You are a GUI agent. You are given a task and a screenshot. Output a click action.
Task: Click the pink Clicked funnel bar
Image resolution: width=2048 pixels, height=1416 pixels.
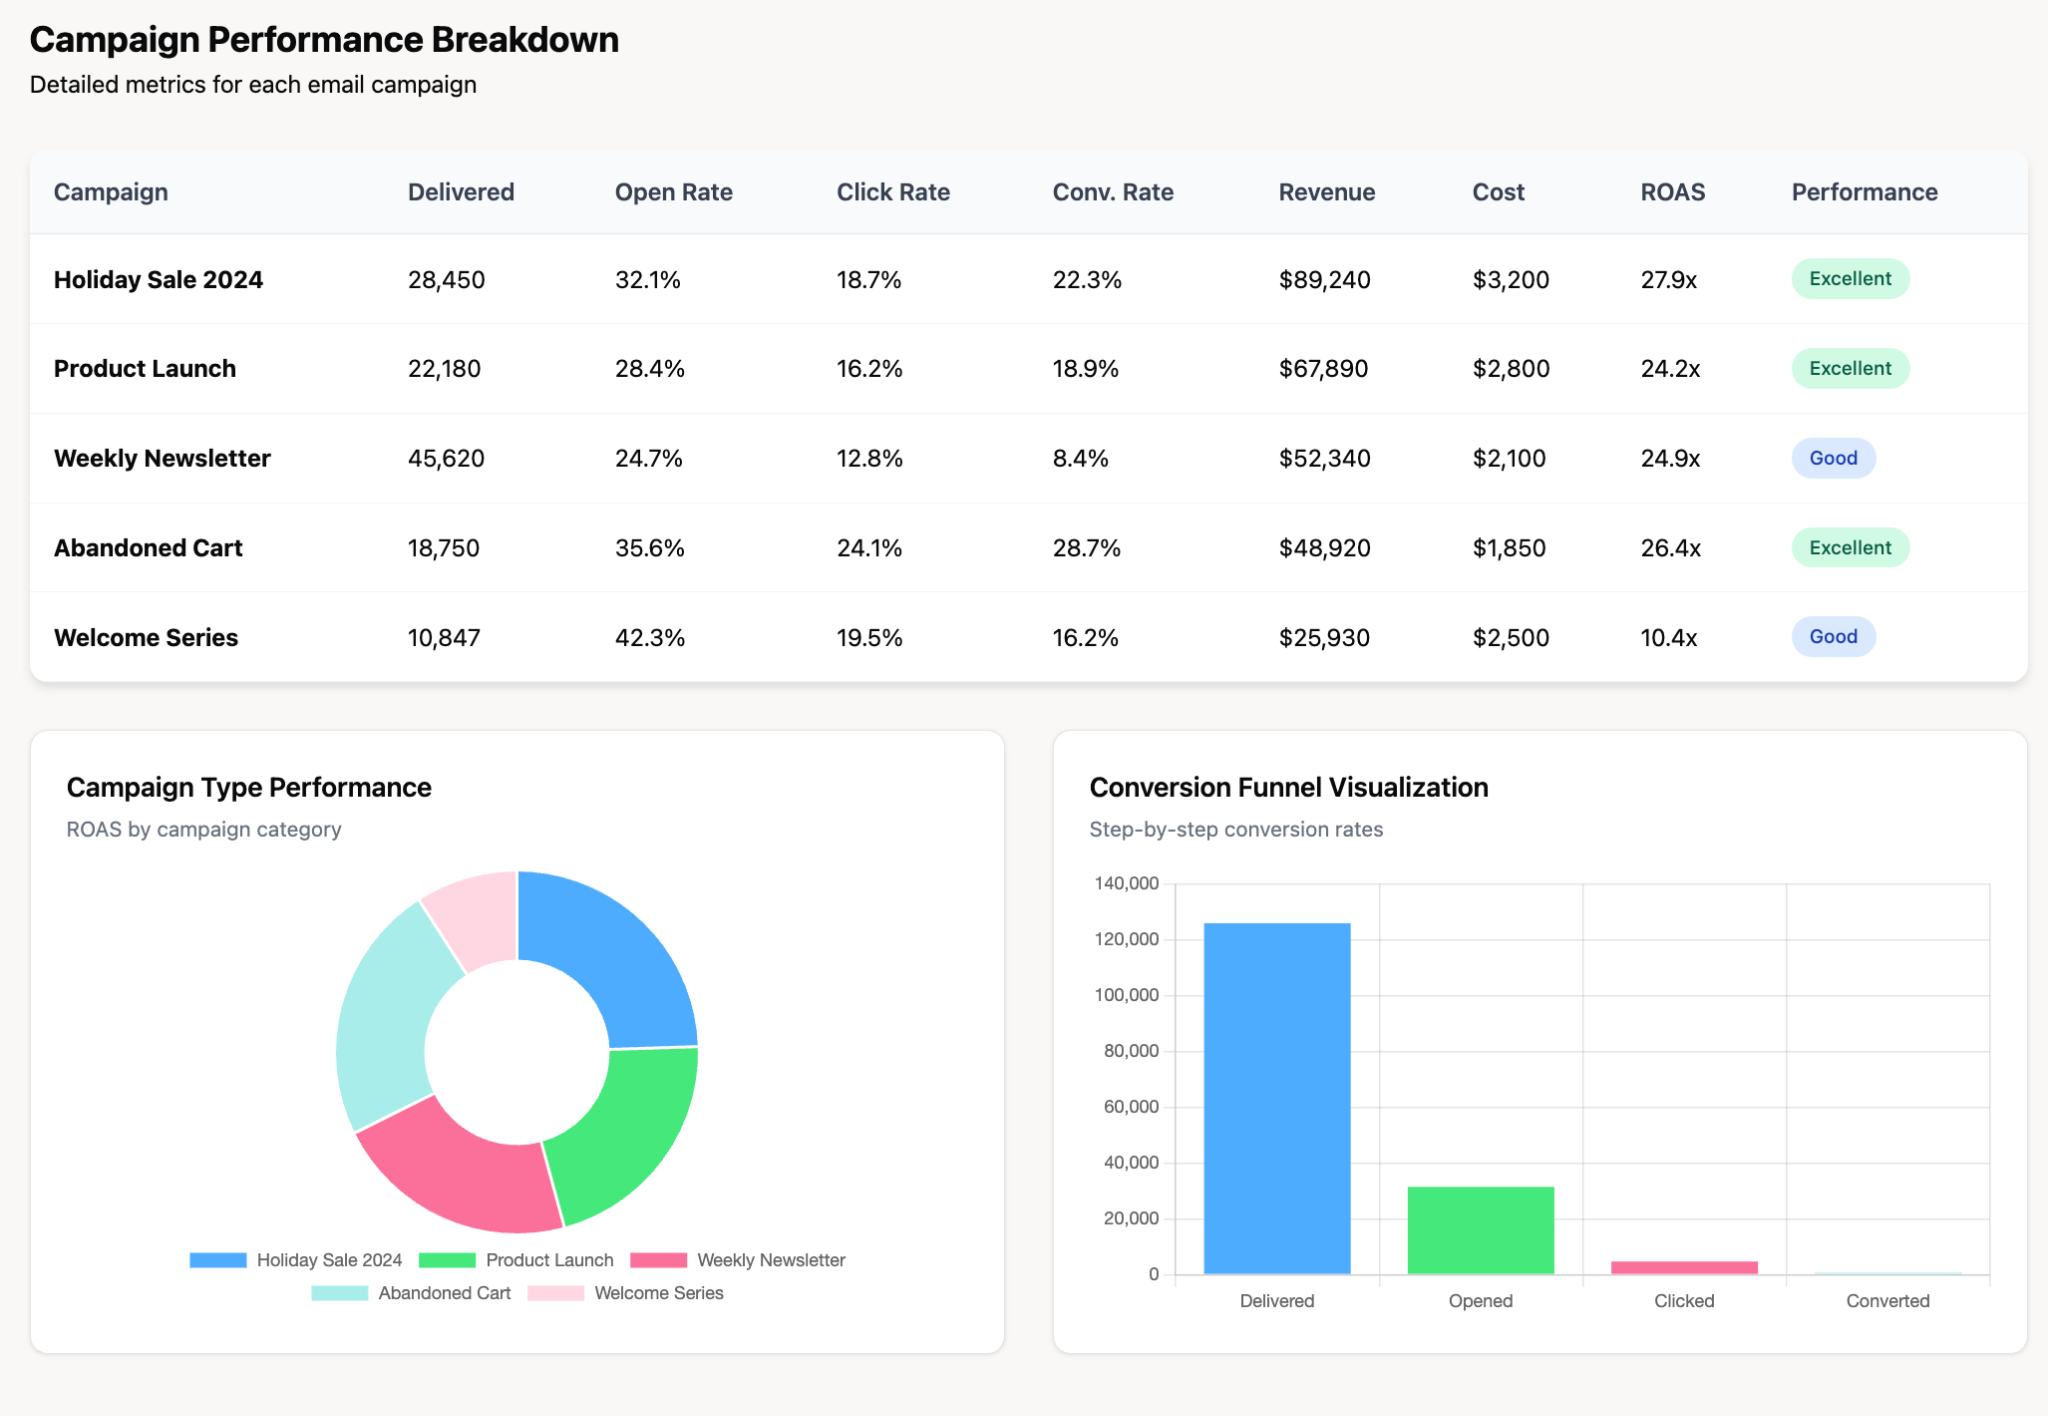pyautogui.click(x=1684, y=1268)
